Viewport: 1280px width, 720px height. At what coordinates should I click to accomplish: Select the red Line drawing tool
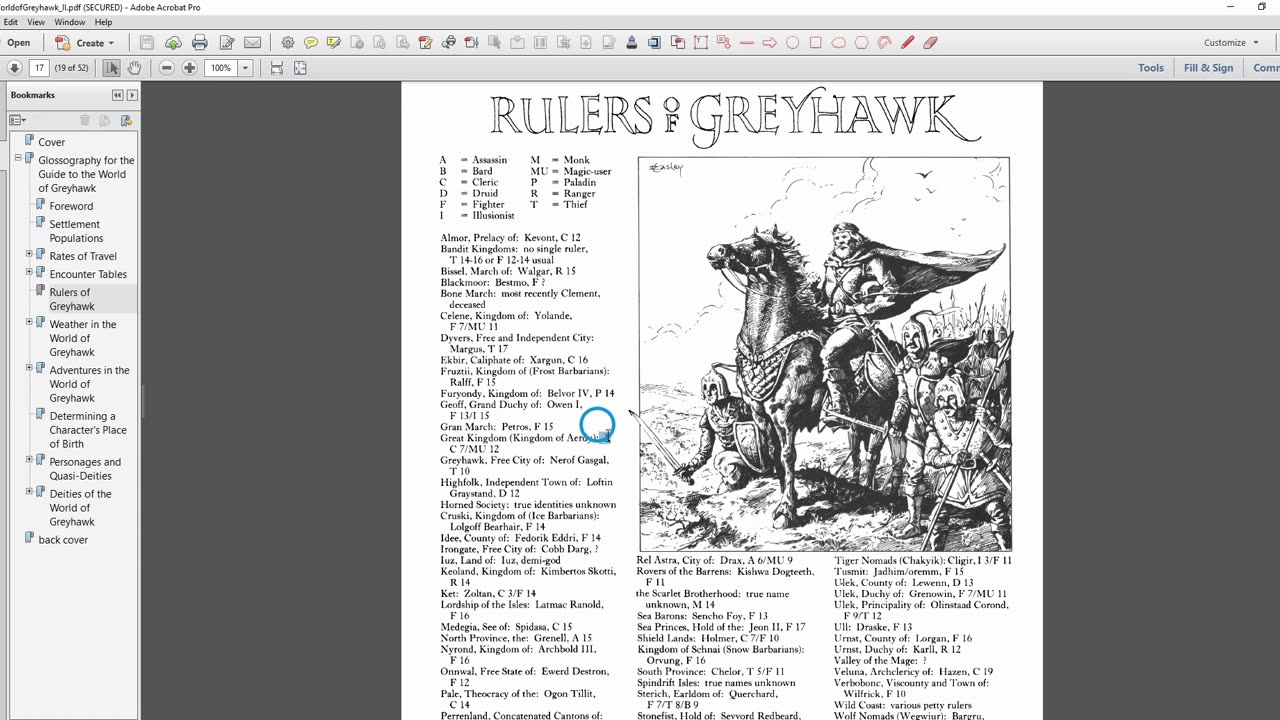click(747, 43)
